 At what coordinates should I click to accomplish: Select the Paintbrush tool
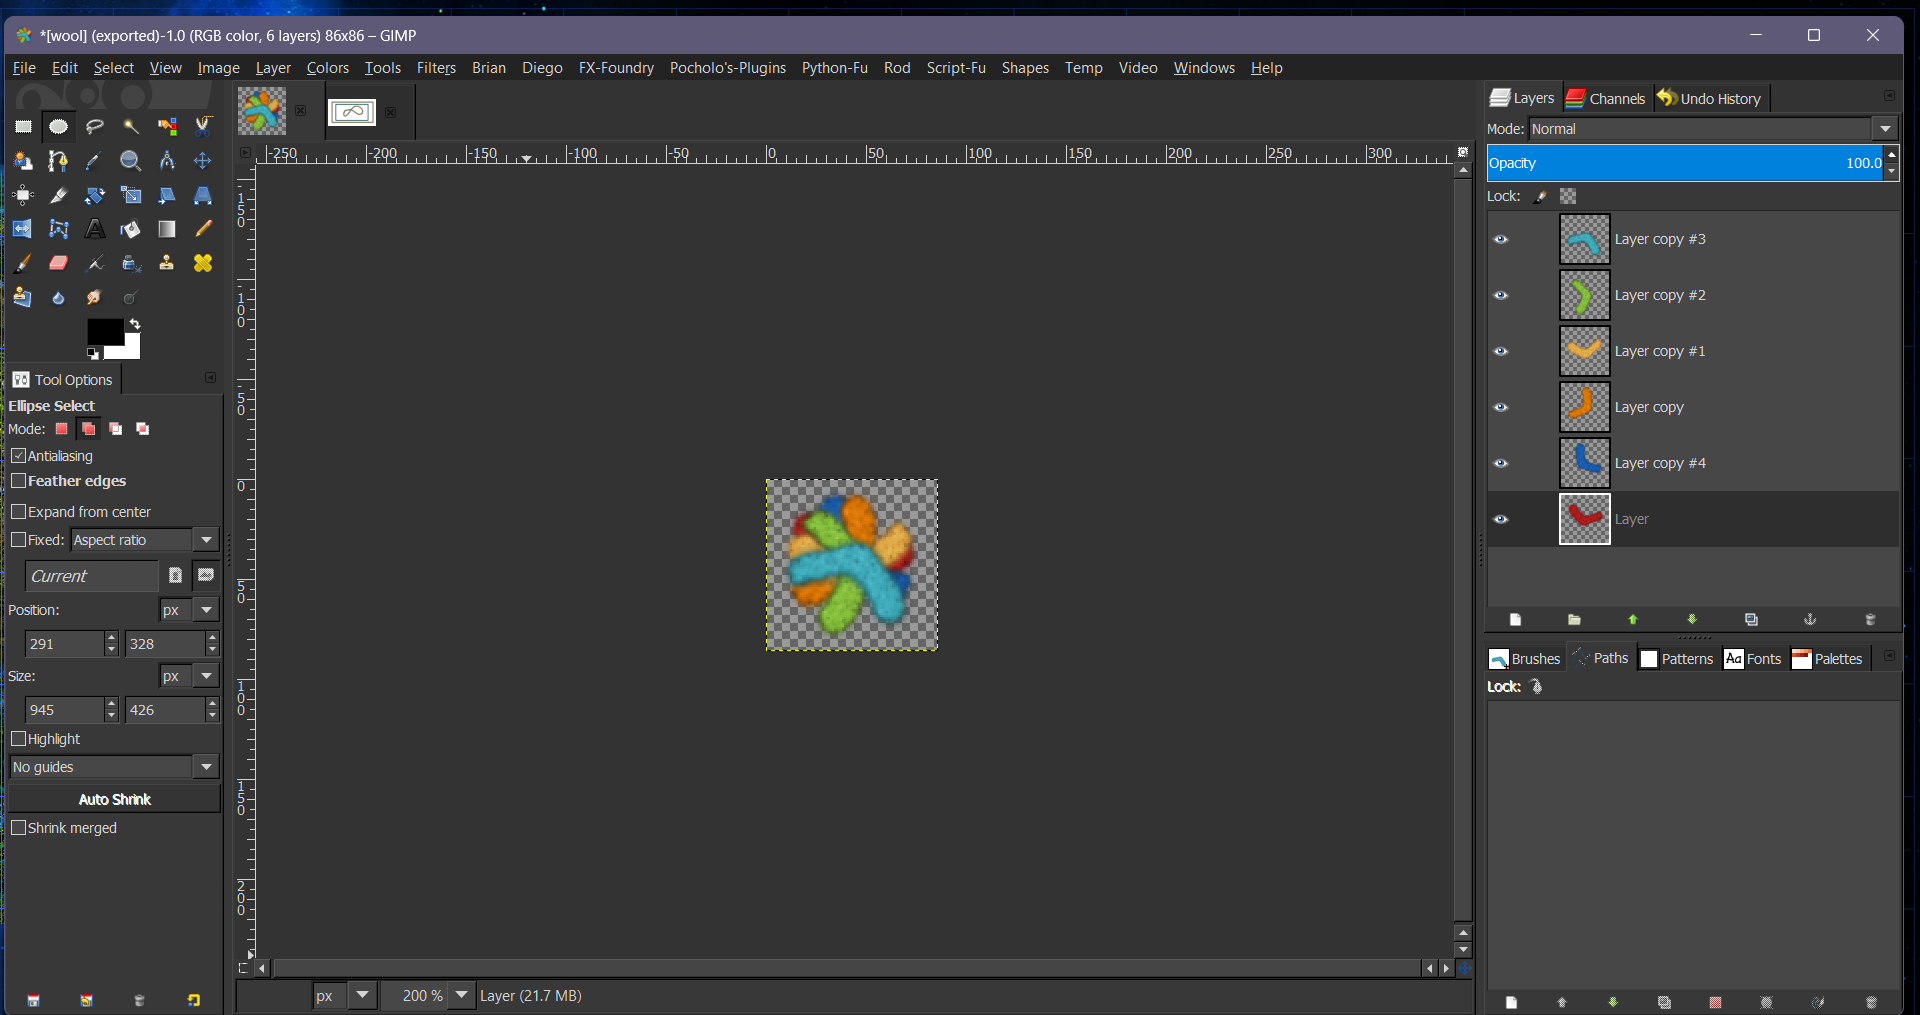23,263
